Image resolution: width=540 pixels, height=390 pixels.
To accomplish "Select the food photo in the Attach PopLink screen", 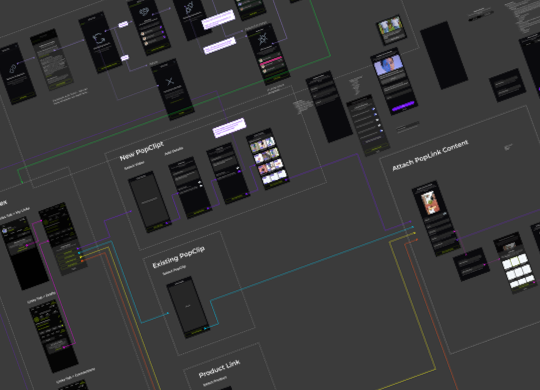I will pos(430,203).
